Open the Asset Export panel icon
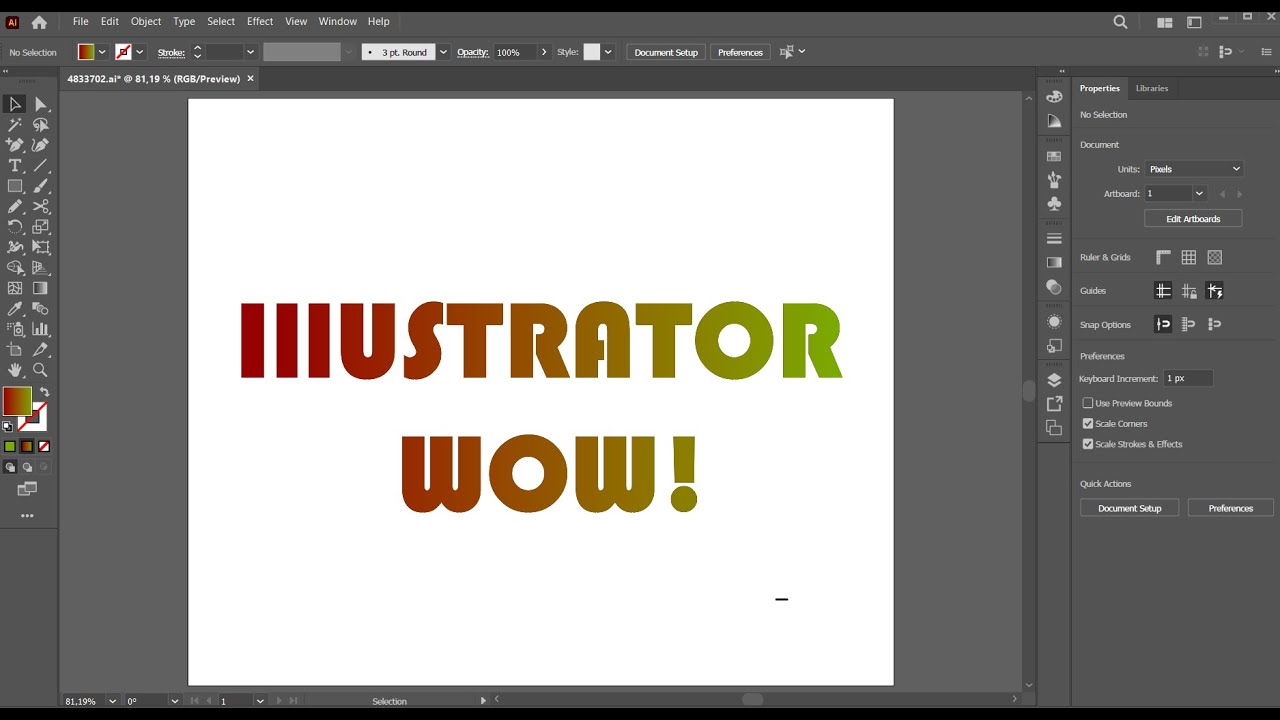This screenshot has height=720, width=1280. [1054, 404]
